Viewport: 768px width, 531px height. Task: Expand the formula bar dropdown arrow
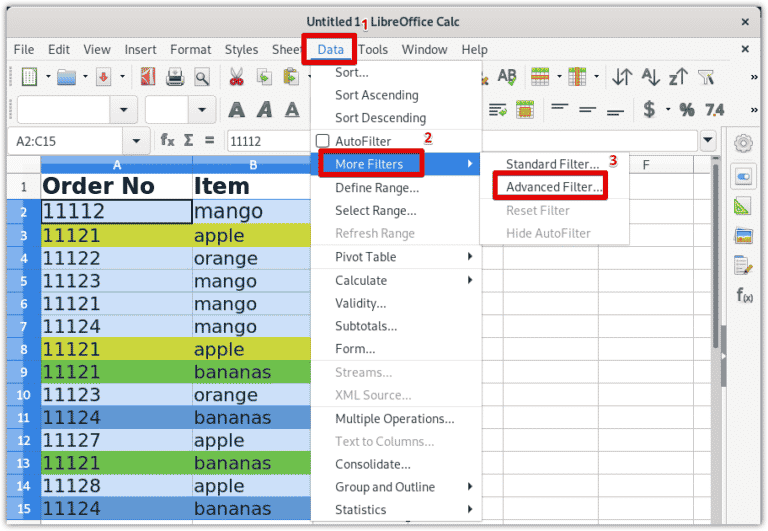coord(709,142)
